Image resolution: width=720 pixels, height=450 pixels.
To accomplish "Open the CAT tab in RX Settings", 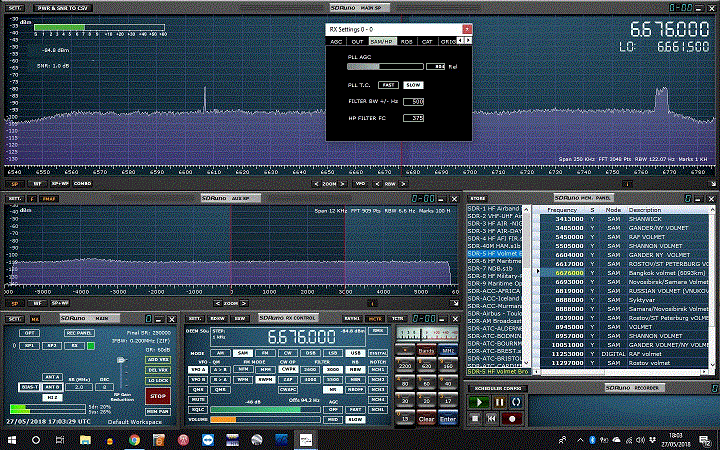I will point(427,41).
